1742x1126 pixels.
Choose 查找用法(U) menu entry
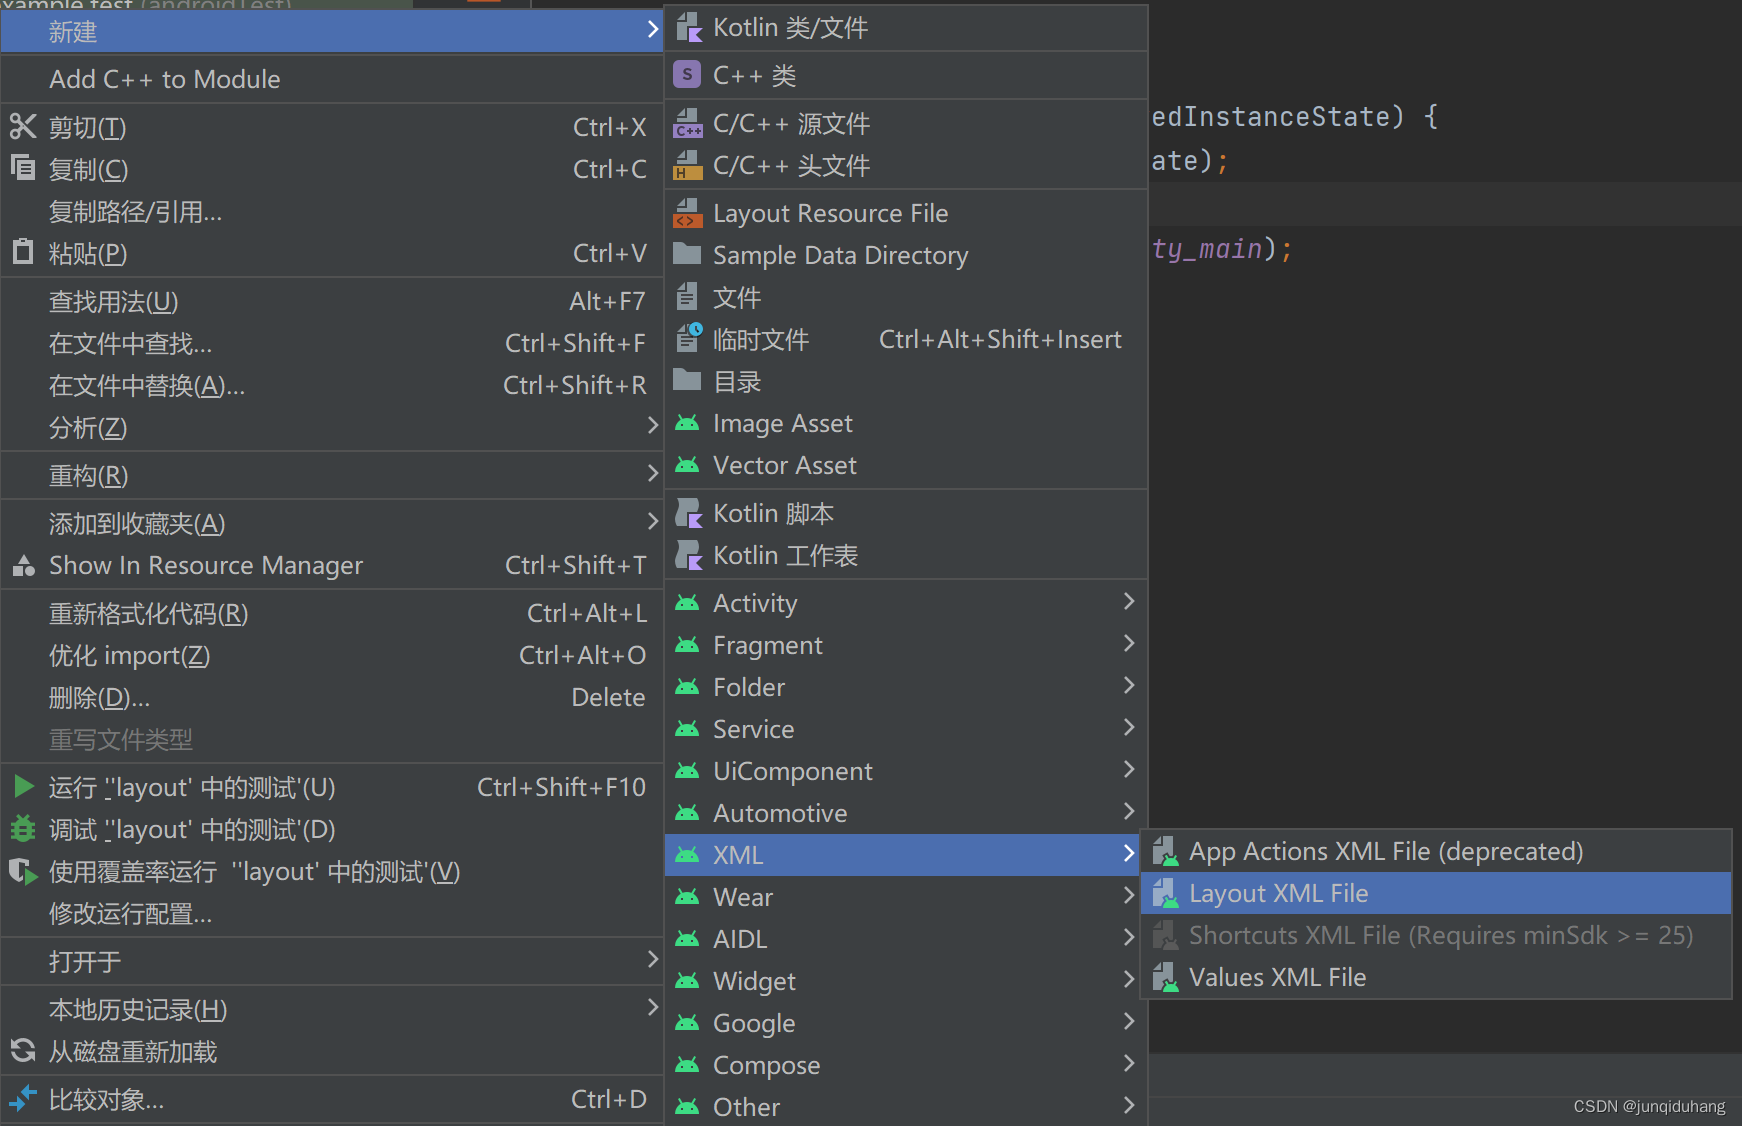332,301
